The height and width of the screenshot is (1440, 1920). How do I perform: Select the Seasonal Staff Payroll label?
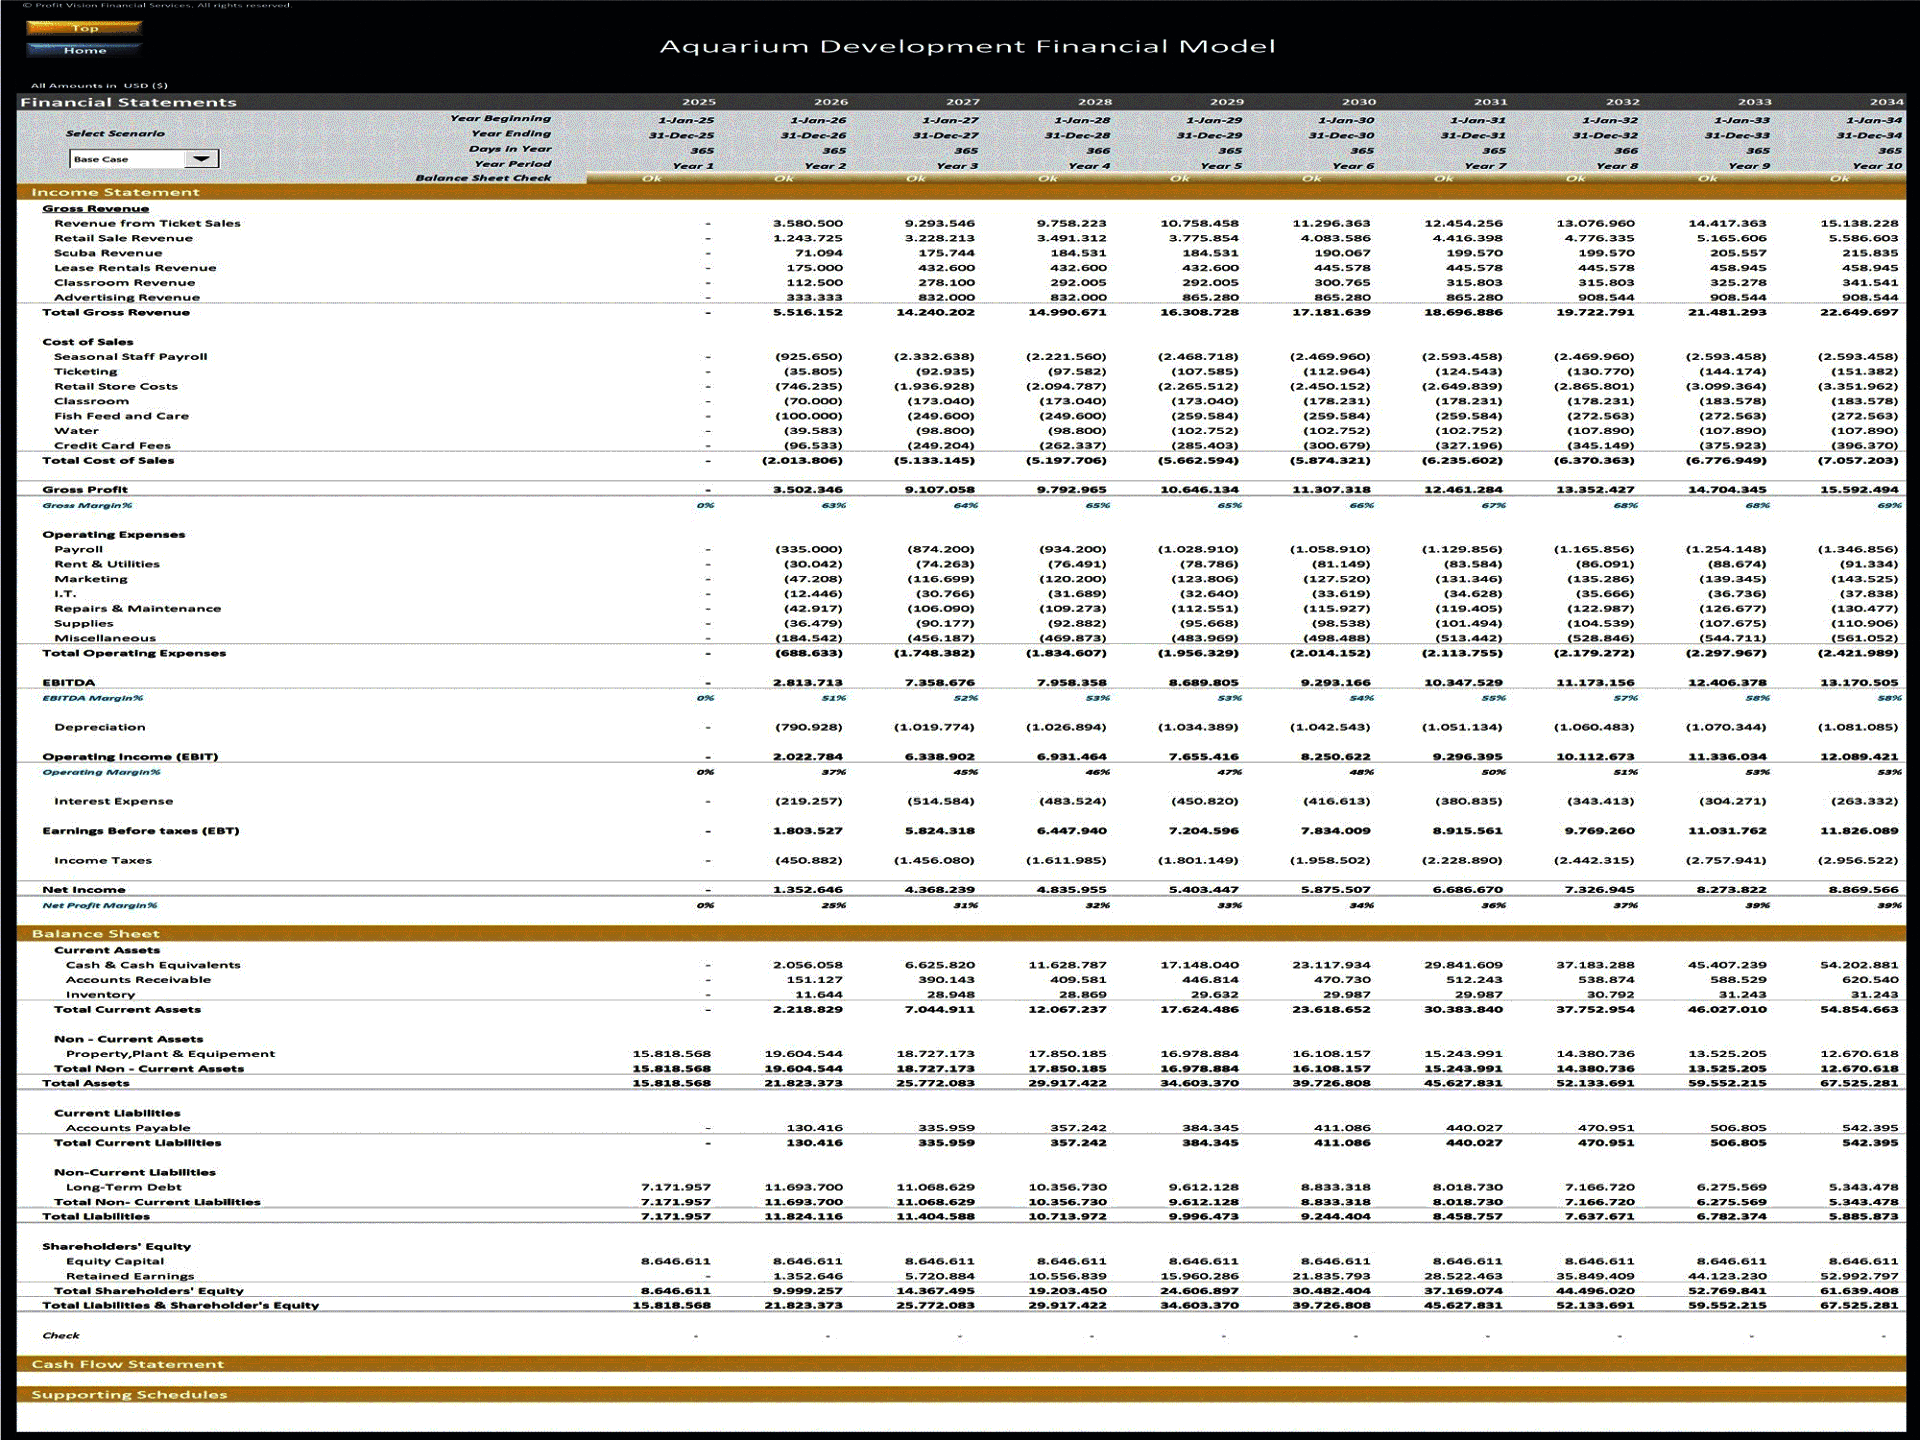click(131, 357)
